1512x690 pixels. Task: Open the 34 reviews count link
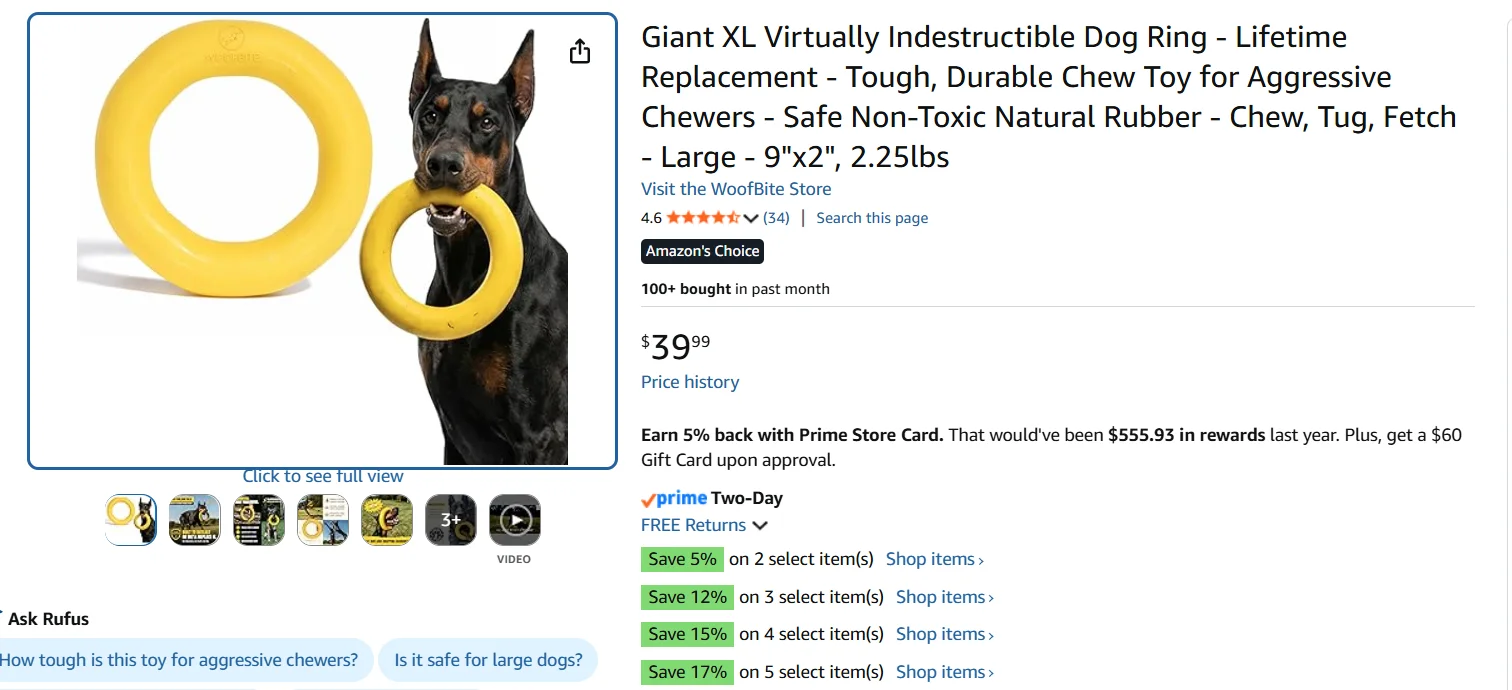point(776,218)
